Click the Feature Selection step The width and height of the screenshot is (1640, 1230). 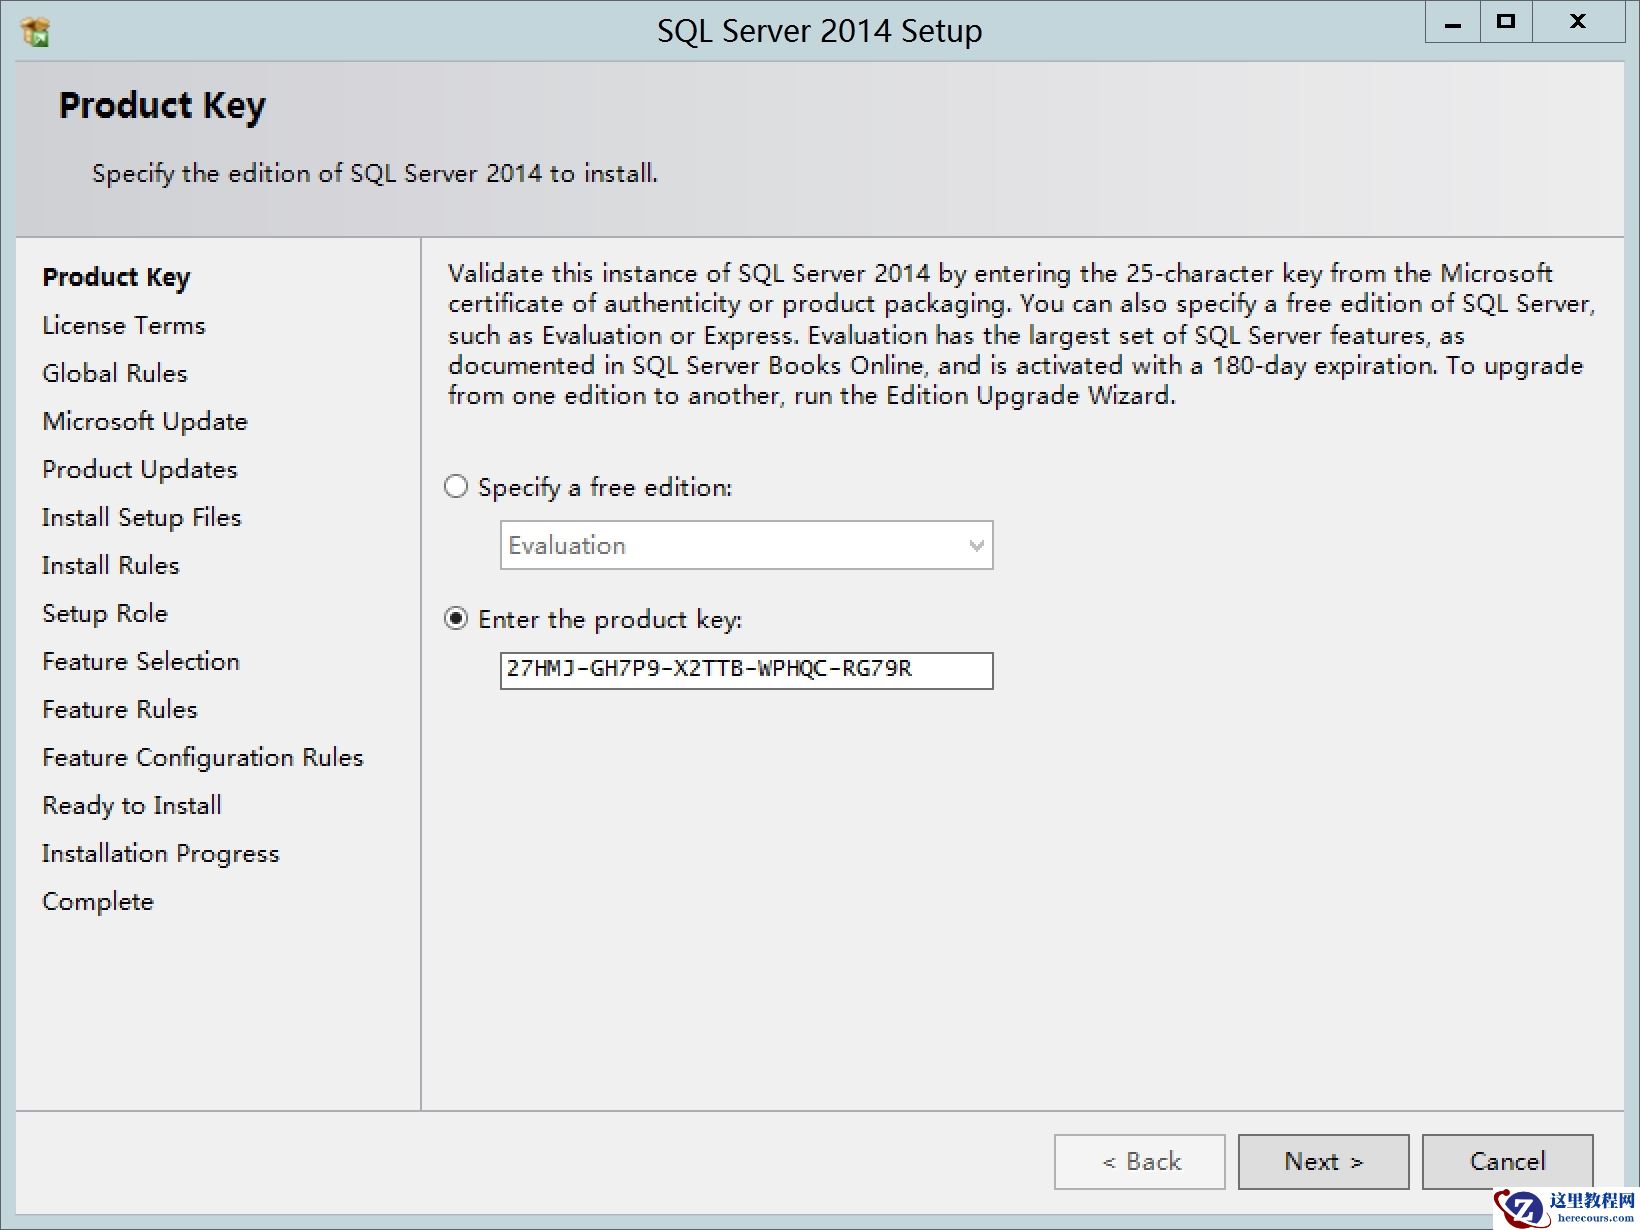point(140,661)
